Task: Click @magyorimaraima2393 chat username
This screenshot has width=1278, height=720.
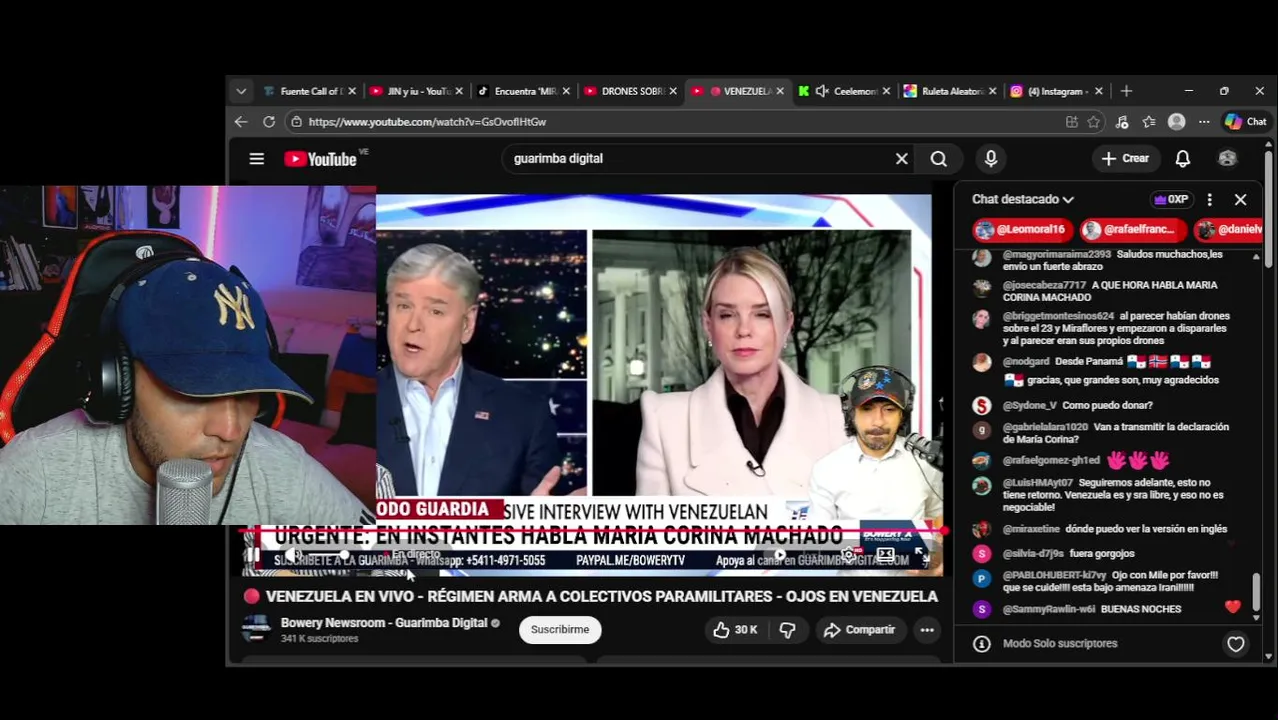Action: [1056, 254]
